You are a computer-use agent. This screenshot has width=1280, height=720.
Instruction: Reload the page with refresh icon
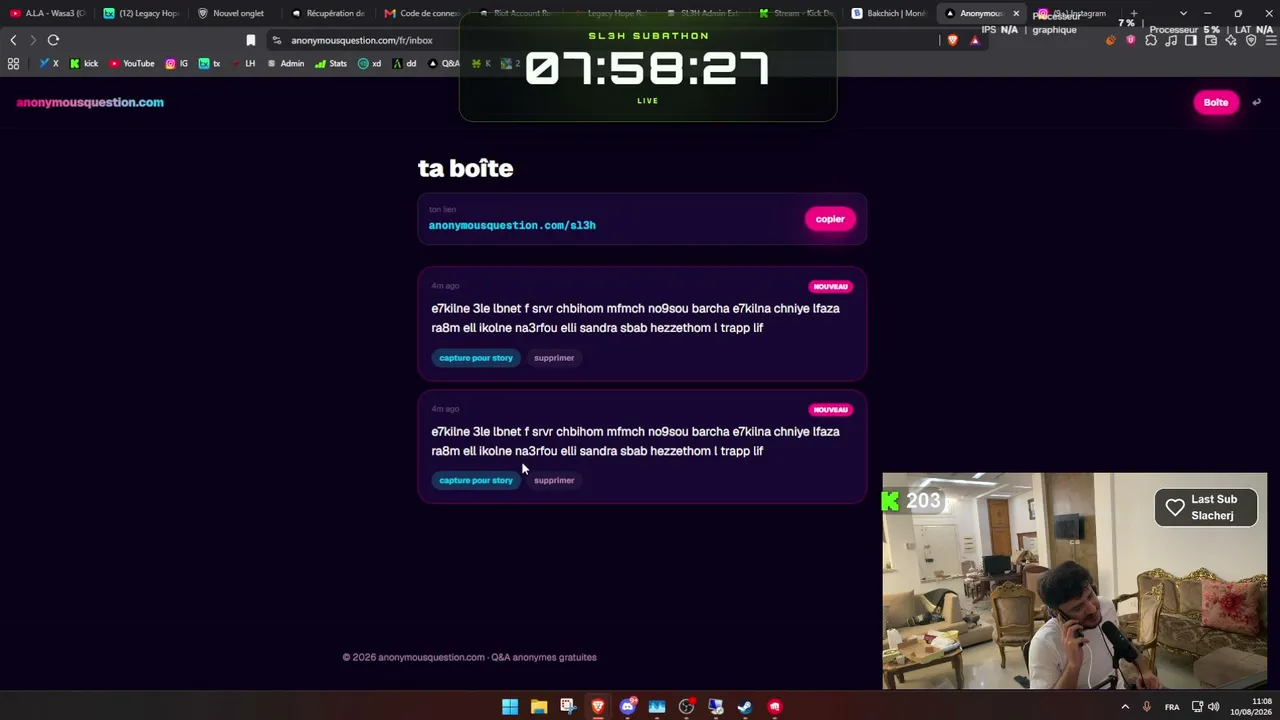pos(53,40)
